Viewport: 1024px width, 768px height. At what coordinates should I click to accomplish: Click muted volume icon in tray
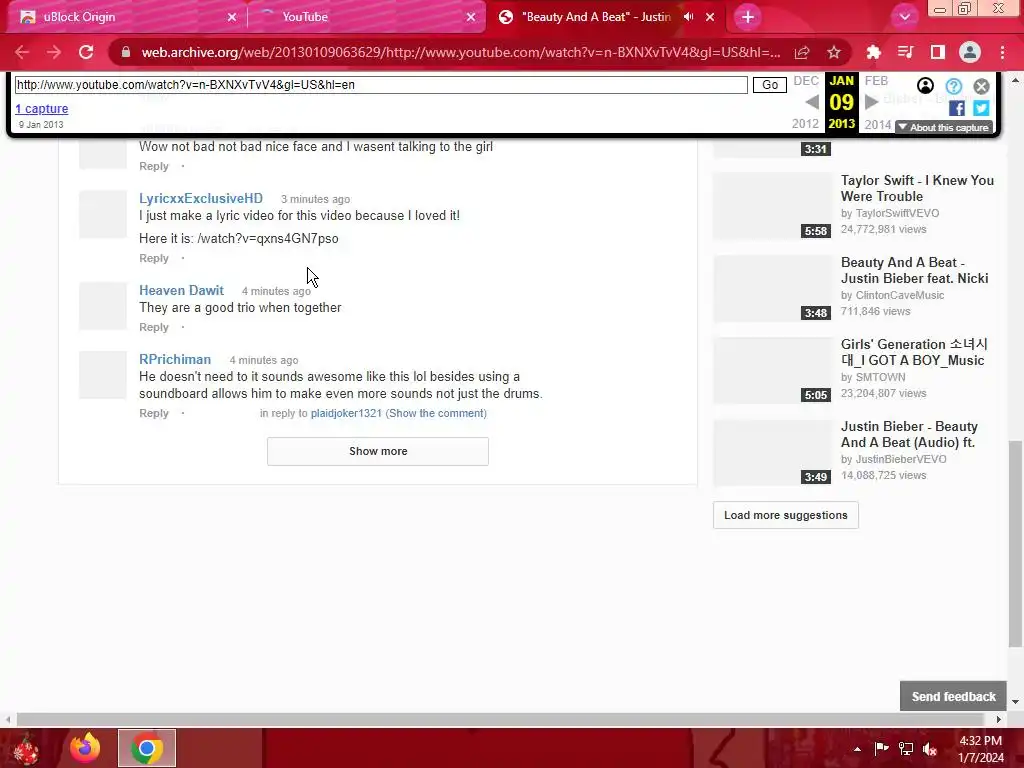coord(930,749)
